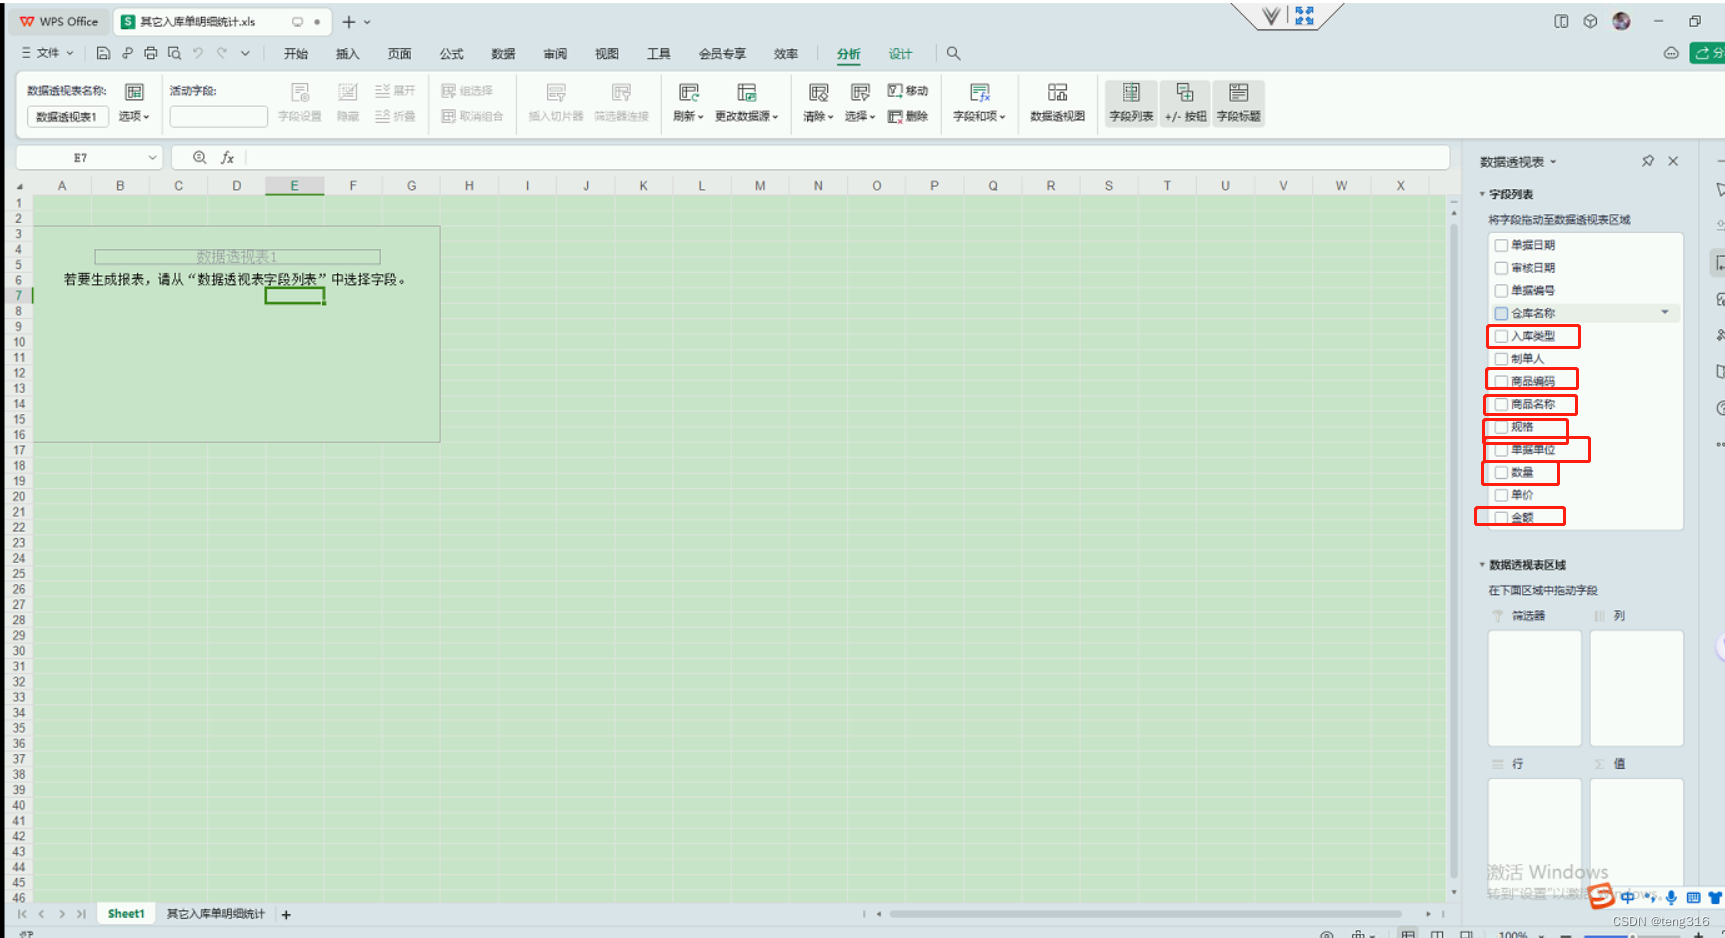The image size is (1725, 938).
Task: Click the 活动字段 input field
Action: click(218, 117)
